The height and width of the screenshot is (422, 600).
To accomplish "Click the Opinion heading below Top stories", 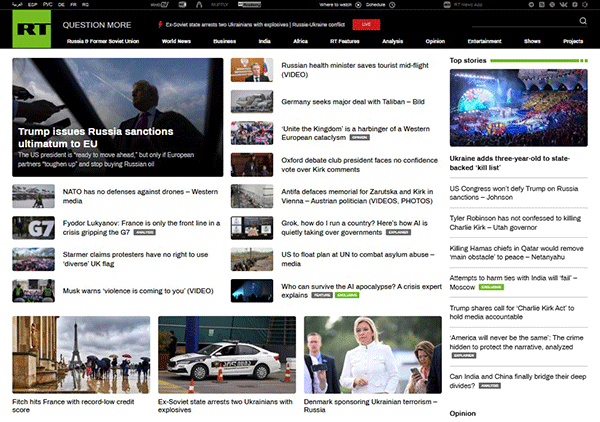I will pos(463,414).
